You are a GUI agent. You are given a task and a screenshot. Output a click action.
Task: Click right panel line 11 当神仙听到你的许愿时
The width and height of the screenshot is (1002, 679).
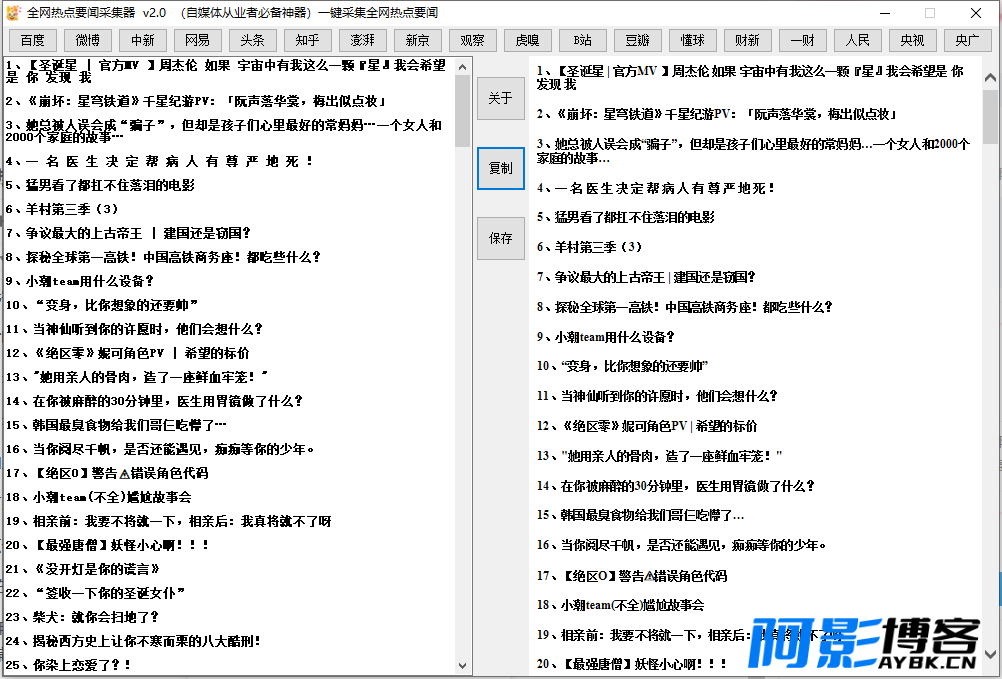[657, 397]
